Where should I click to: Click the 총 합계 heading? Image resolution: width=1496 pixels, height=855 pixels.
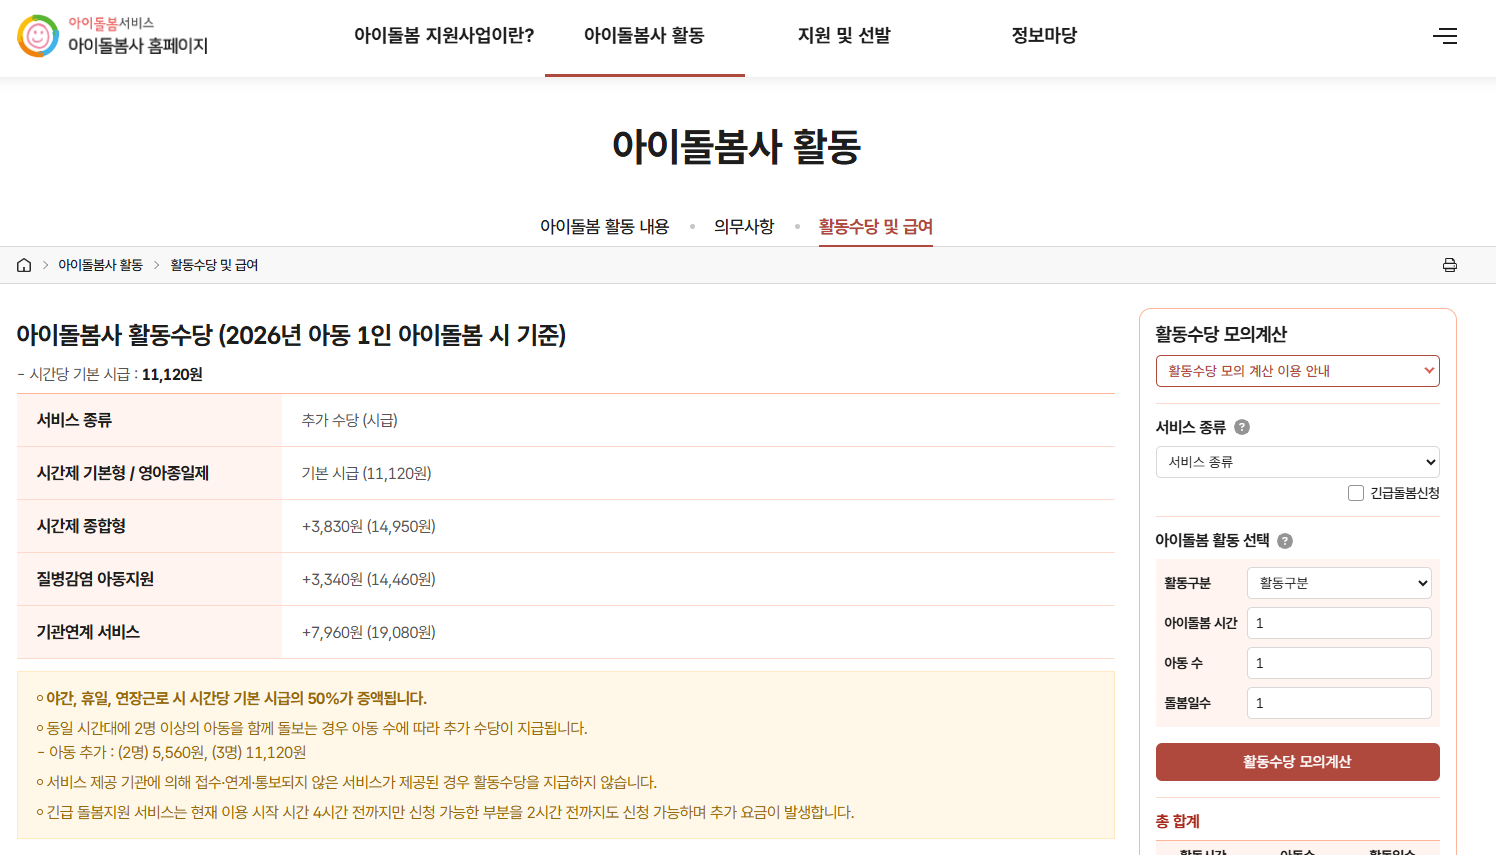tap(1178, 821)
